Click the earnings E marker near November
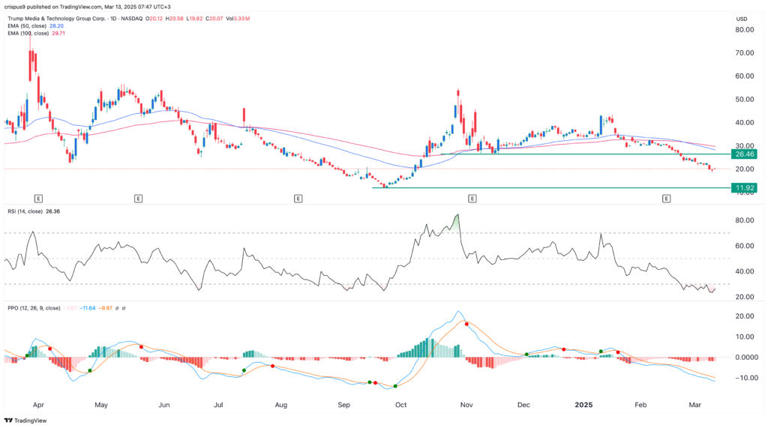This screenshot has height=428, width=768. click(x=470, y=199)
